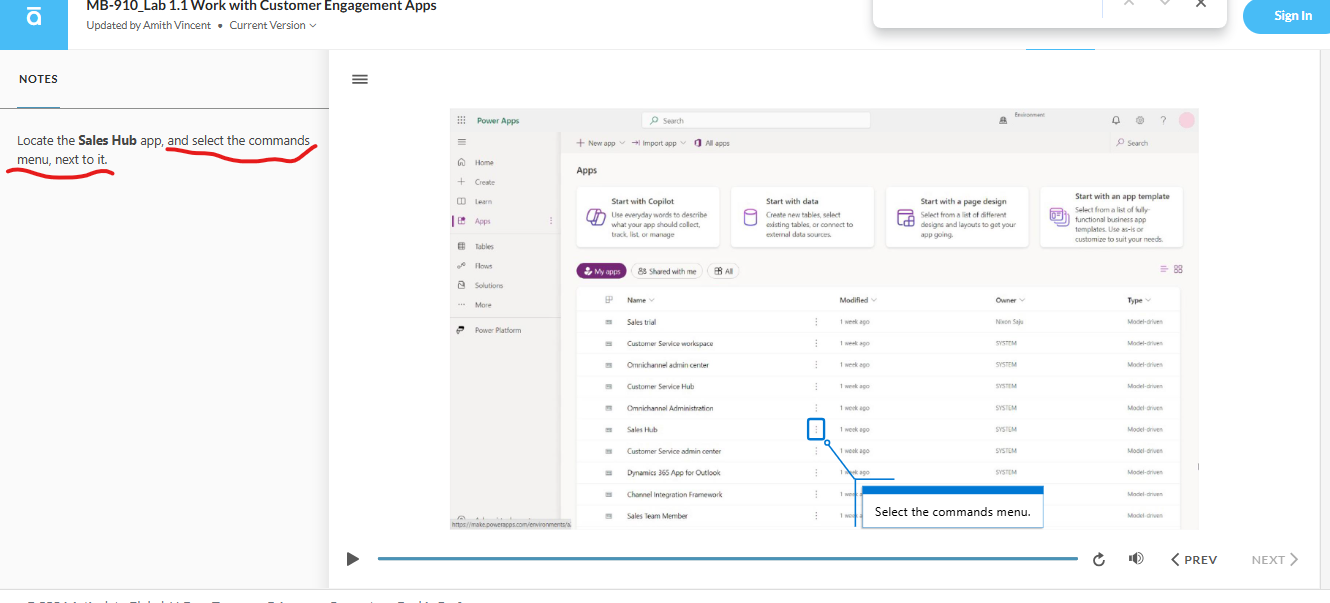Go to Home in left navigation
Image resolution: width=1330 pixels, height=603 pixels.
(x=484, y=162)
